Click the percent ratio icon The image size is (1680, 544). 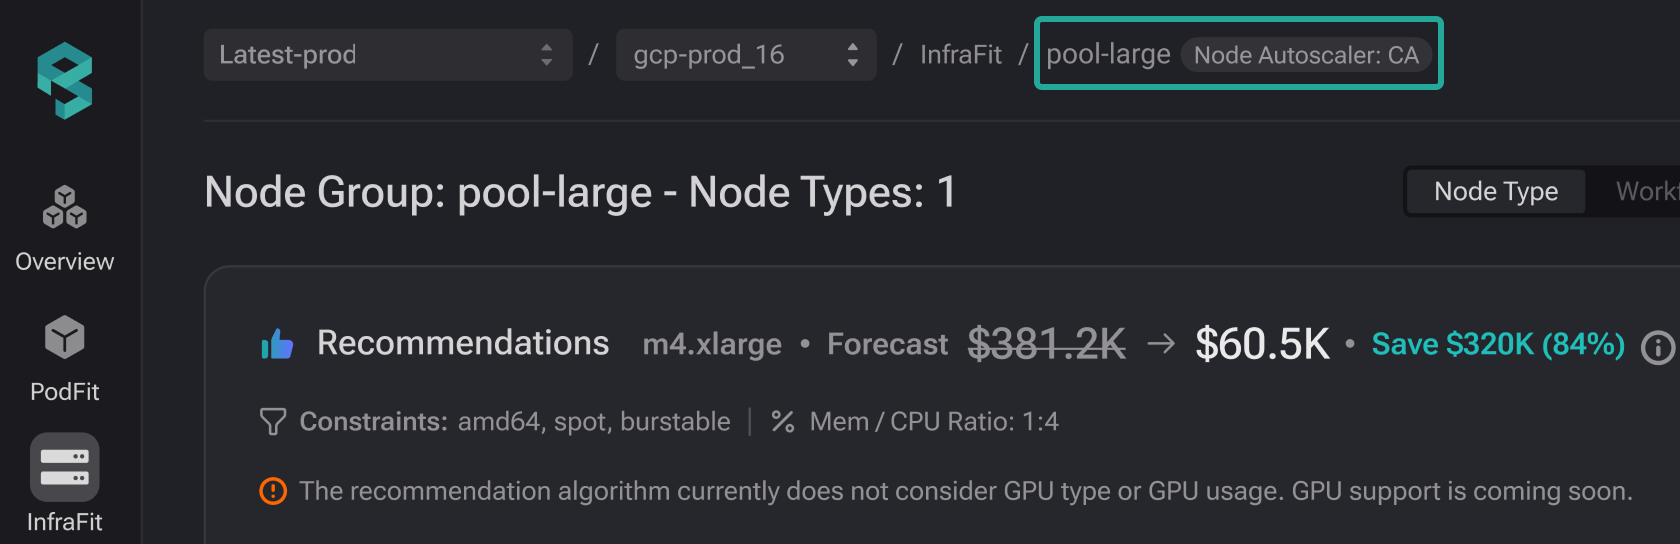(x=783, y=422)
